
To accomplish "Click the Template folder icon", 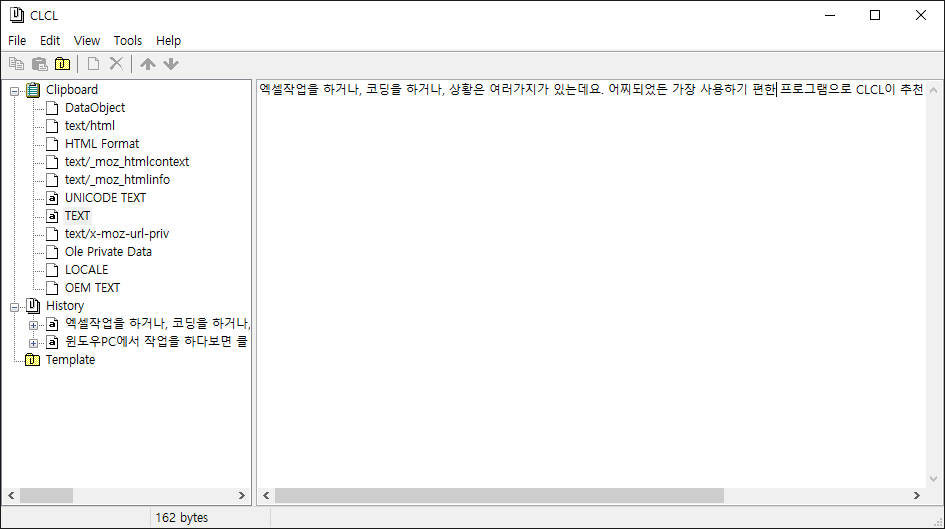I will tap(33, 360).
